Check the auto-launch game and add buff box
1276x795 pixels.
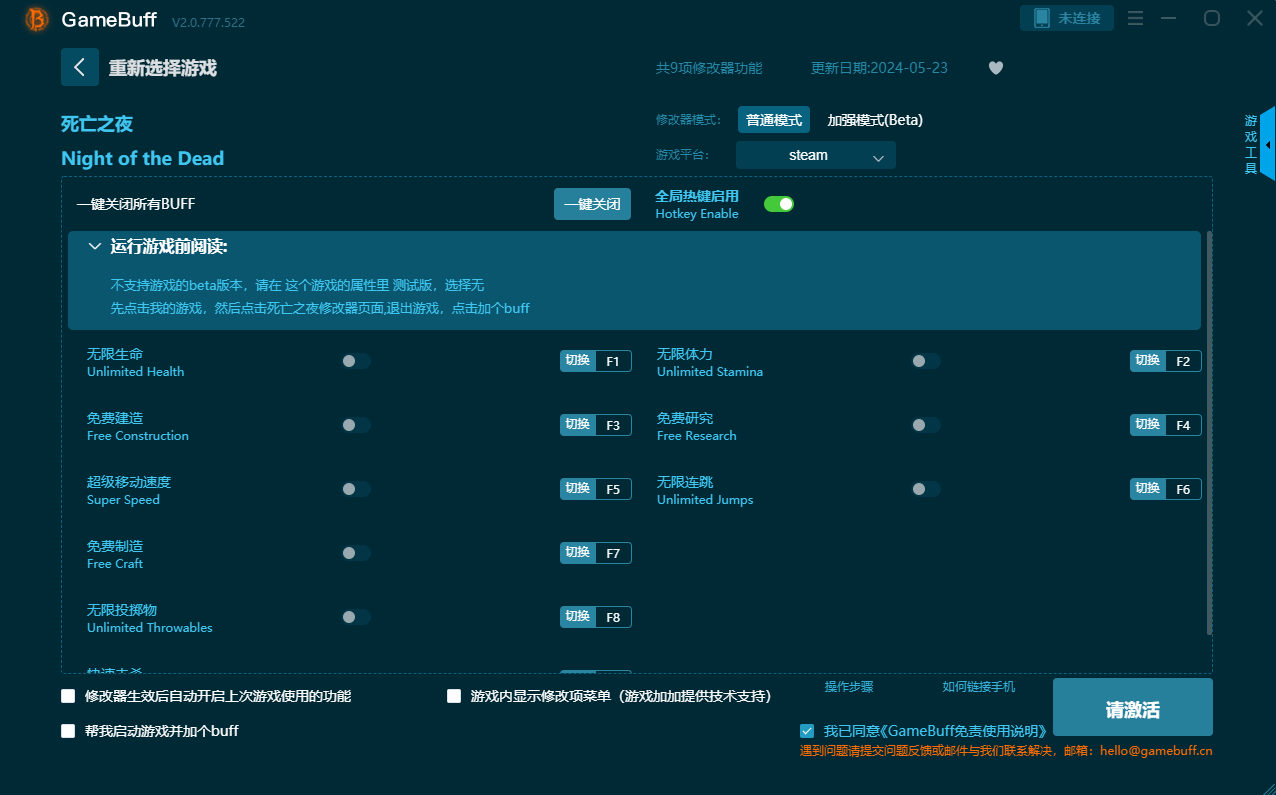tap(68, 731)
